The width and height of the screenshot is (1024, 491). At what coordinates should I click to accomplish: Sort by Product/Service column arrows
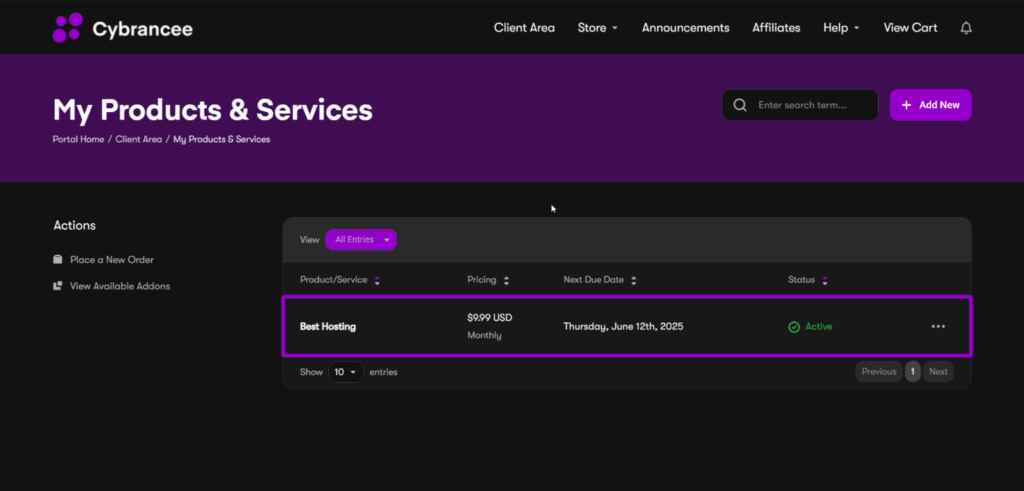click(377, 280)
